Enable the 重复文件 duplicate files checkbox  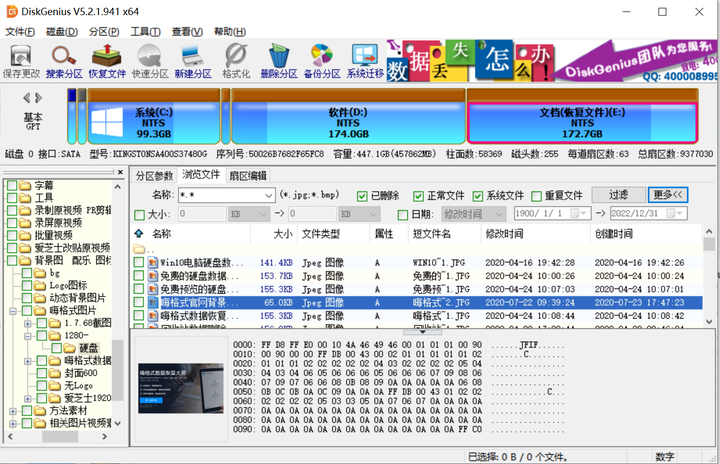(536, 196)
